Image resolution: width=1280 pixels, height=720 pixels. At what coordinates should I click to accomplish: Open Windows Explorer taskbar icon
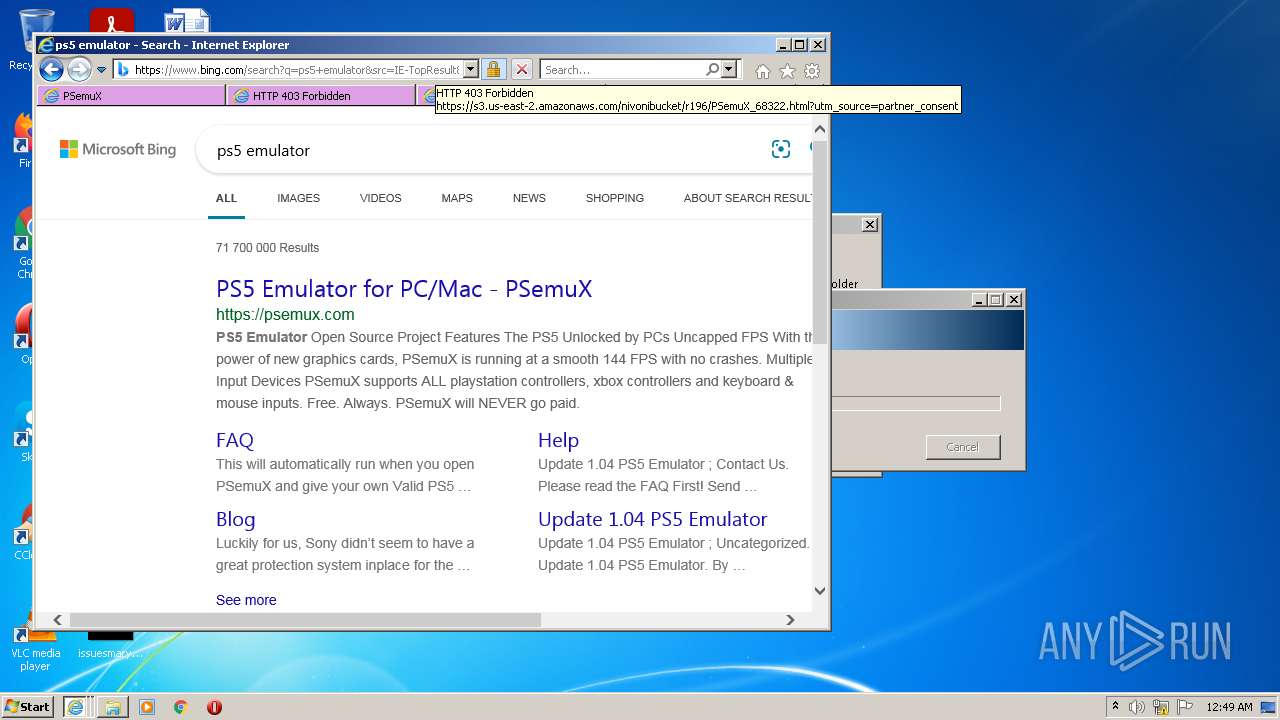113,707
